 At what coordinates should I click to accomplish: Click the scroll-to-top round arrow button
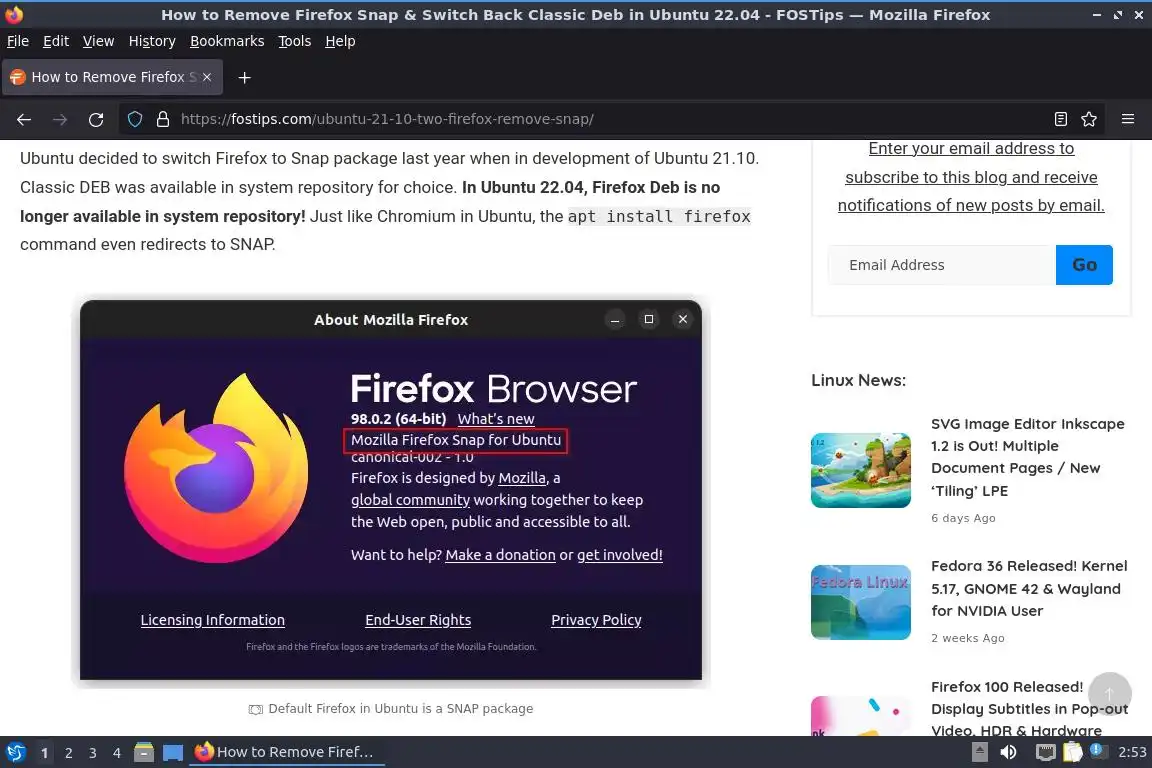point(1109,693)
